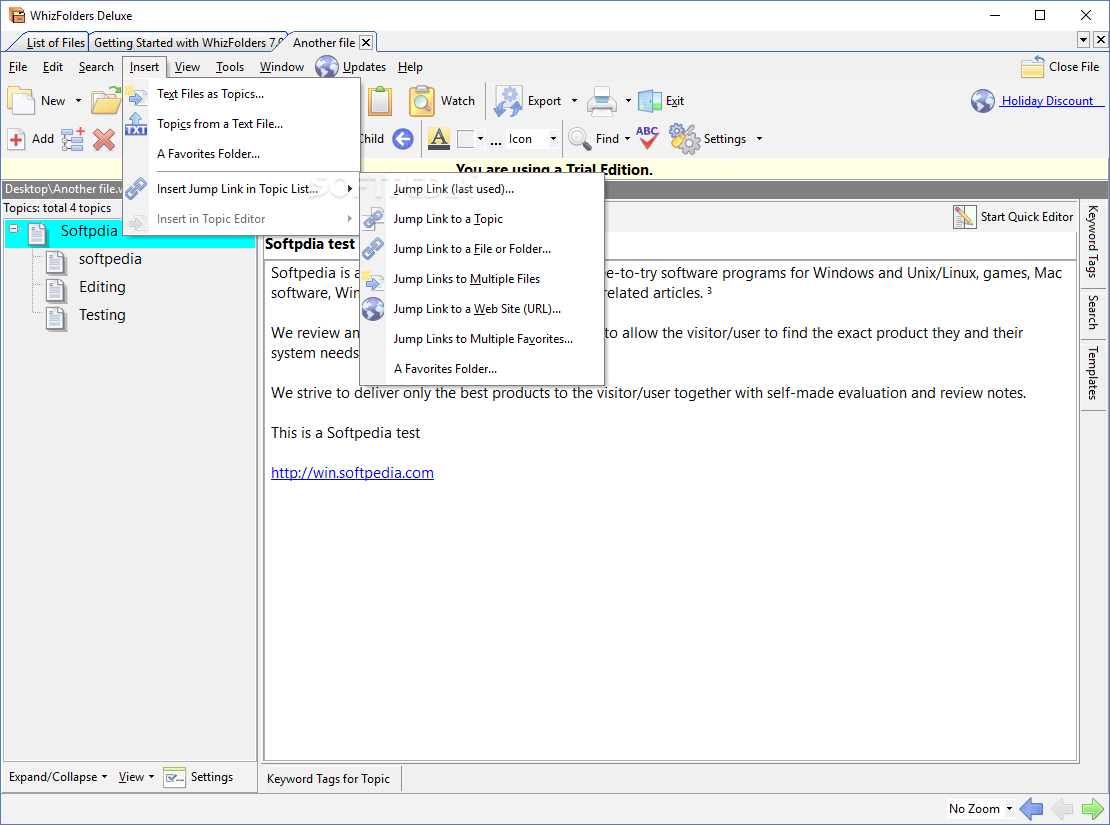
Task: Click the ABC spell check icon
Action: pyautogui.click(x=647, y=137)
